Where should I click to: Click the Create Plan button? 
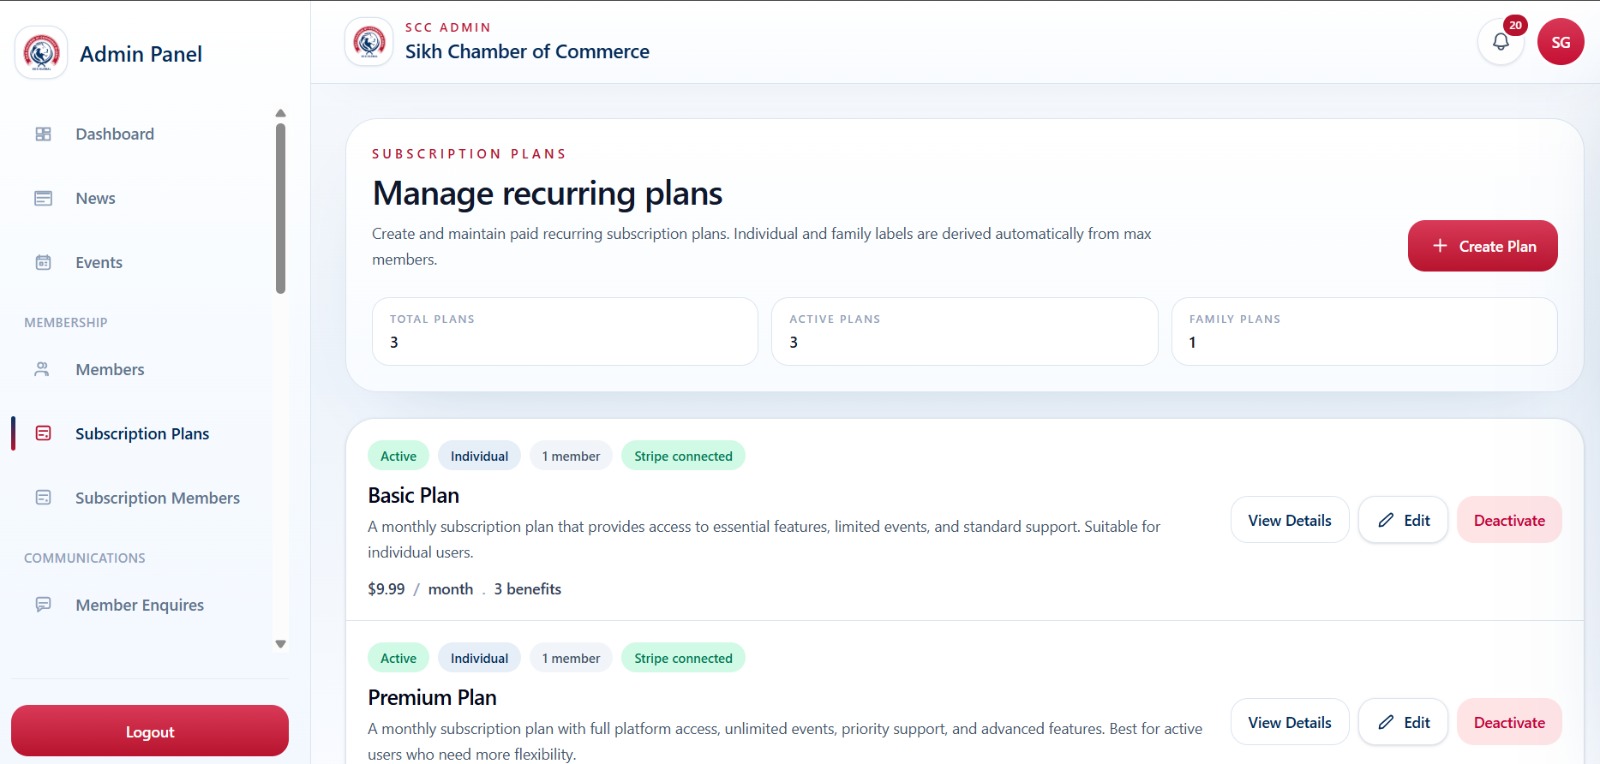(x=1482, y=246)
